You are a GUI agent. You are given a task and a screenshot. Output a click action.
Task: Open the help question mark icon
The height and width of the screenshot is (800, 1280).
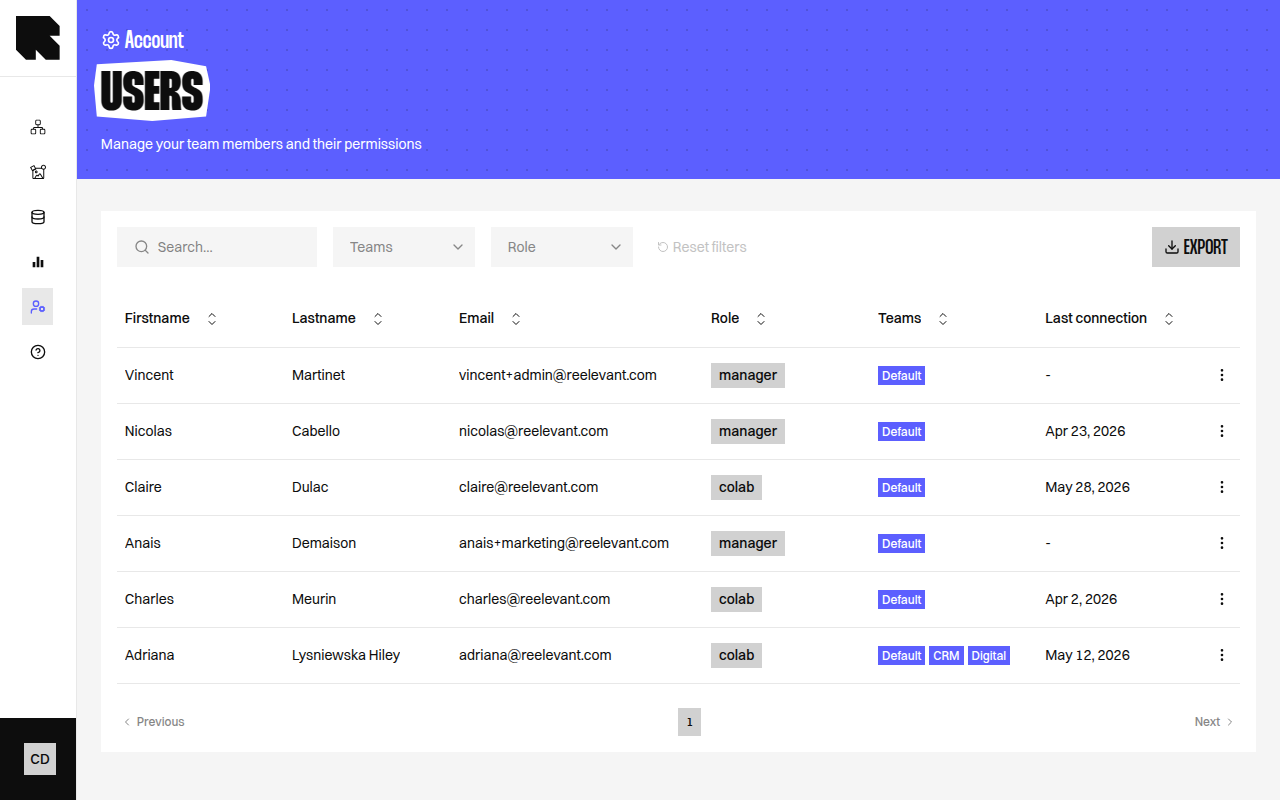pos(38,352)
